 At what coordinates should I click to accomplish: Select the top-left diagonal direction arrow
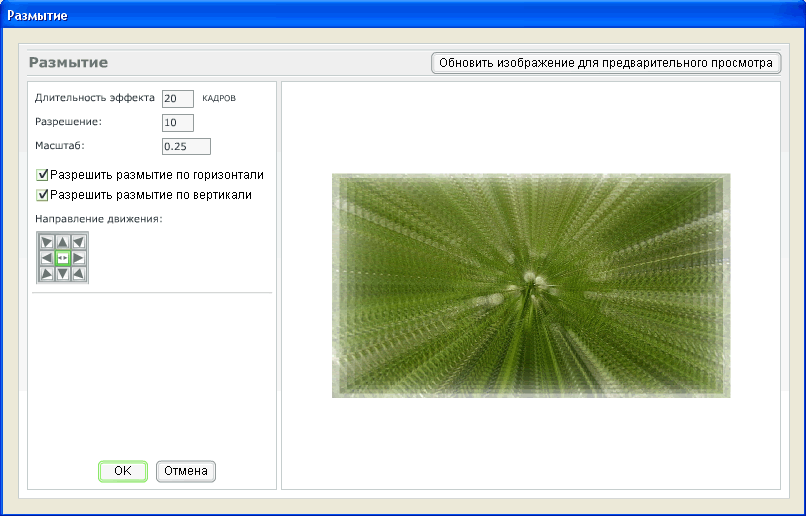click(47, 242)
